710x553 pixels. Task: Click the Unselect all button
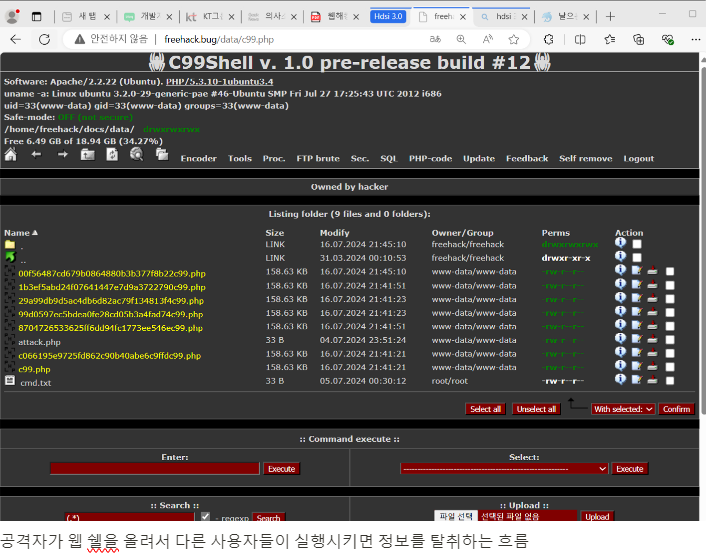point(537,409)
